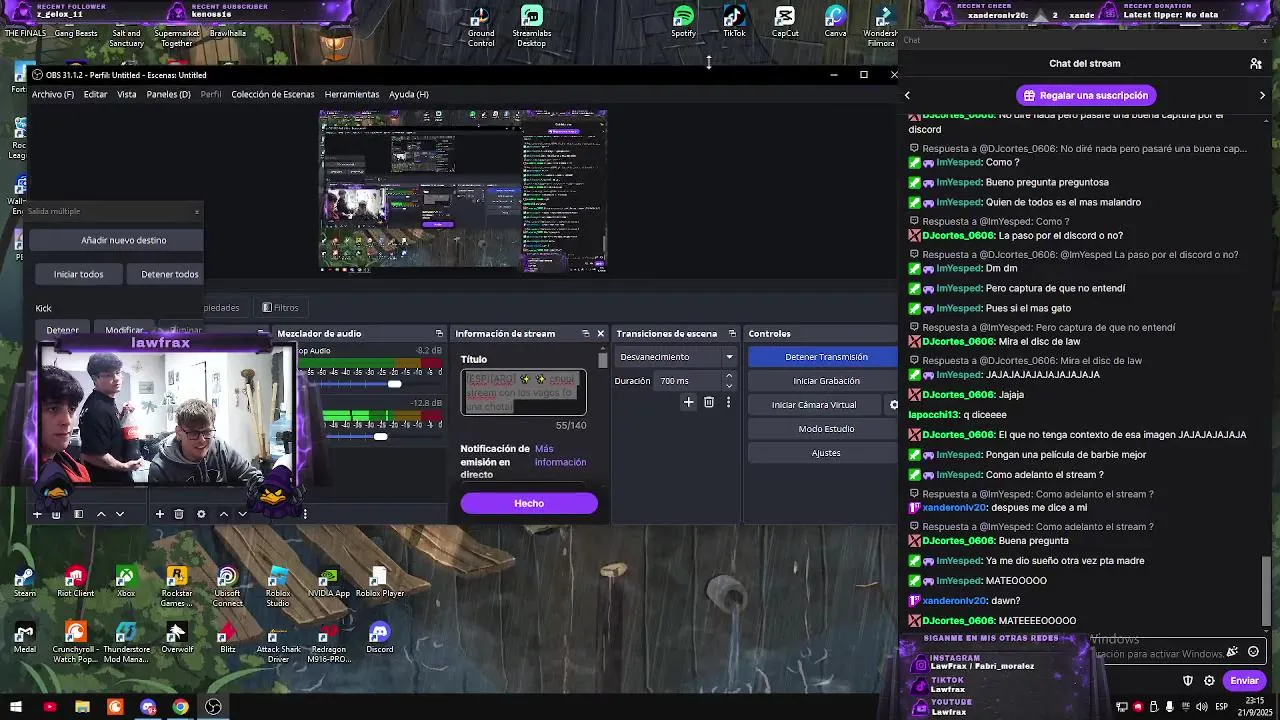Open Streamlabs Desktop shortcut
This screenshot has width=1280, height=720.
click(531, 26)
